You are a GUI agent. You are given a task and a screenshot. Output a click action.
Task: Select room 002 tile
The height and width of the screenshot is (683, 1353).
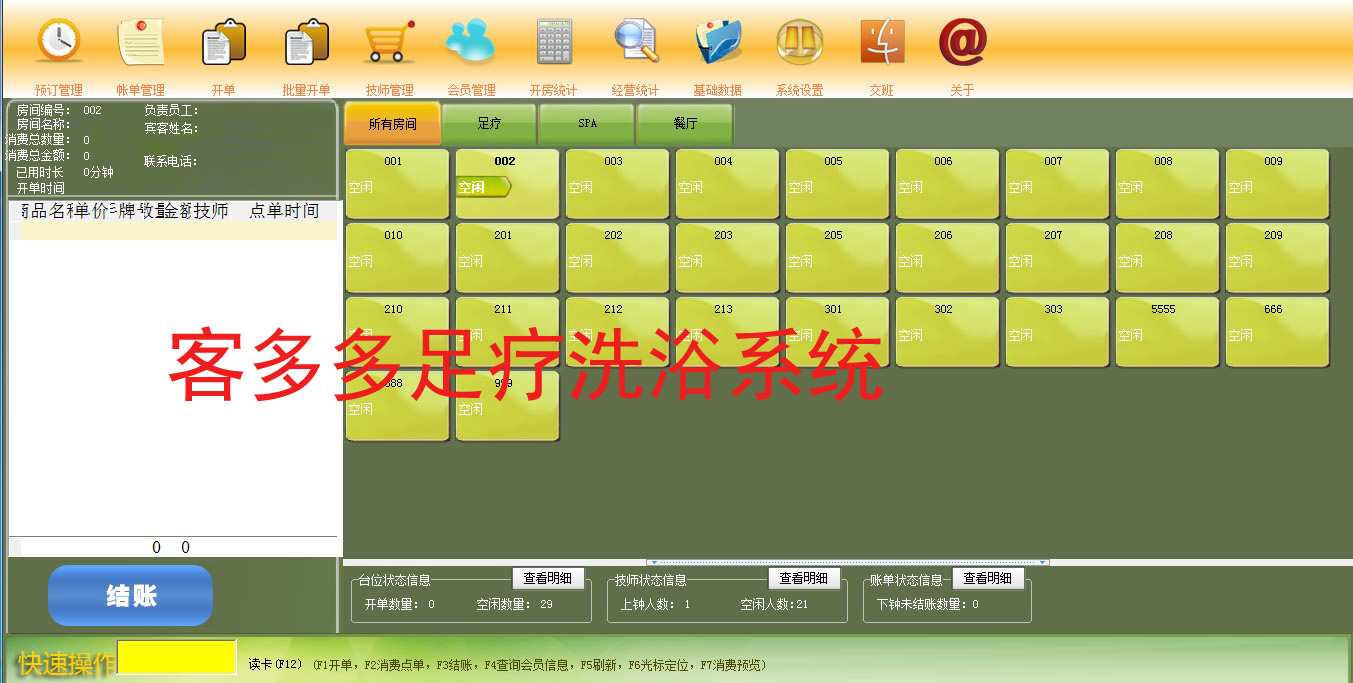(x=507, y=184)
